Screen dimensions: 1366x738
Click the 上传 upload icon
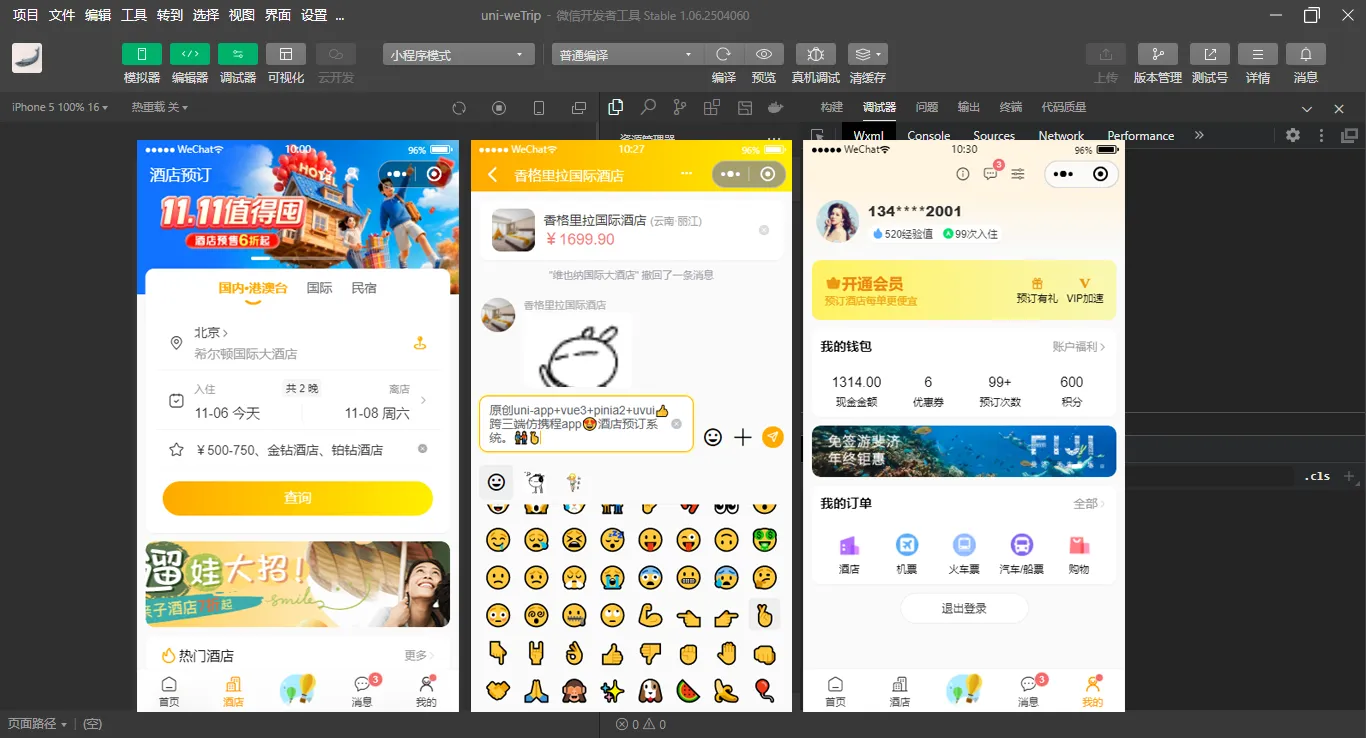pos(1105,54)
